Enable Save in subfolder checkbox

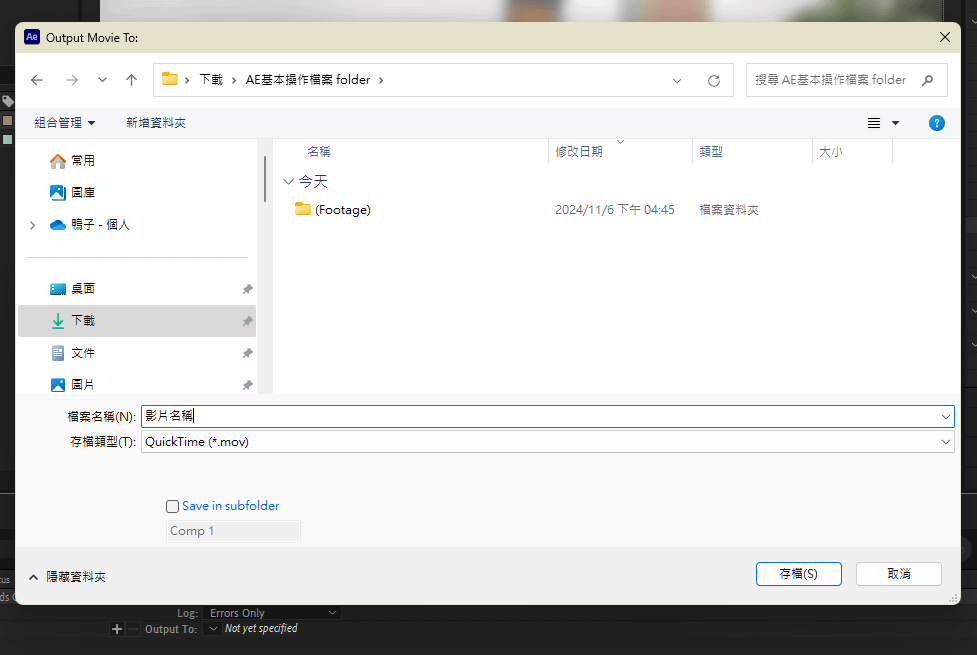pyautogui.click(x=173, y=506)
